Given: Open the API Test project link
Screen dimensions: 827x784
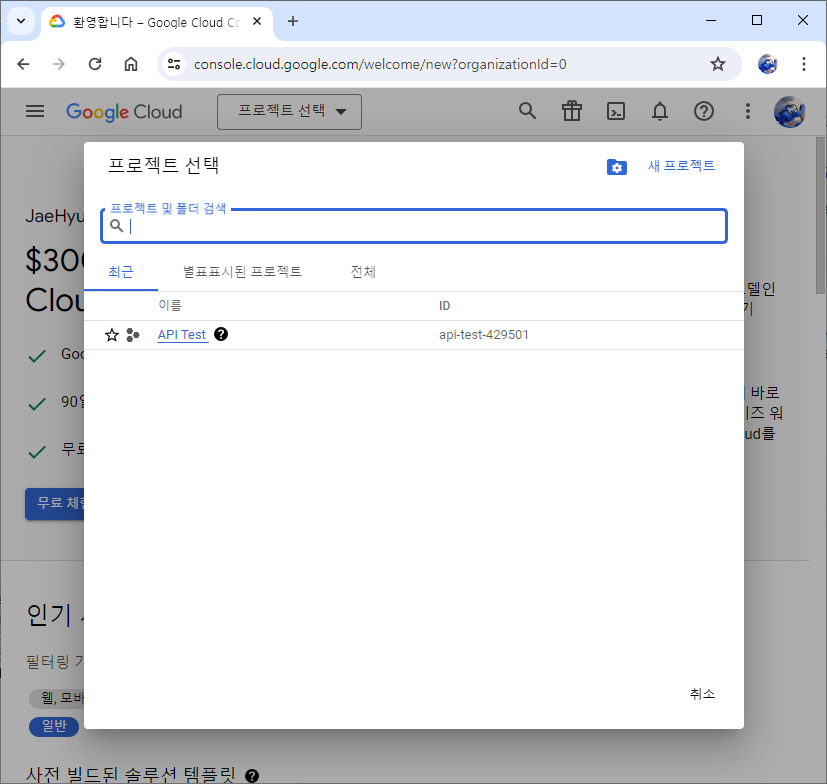Looking at the screenshot, I should [182, 335].
